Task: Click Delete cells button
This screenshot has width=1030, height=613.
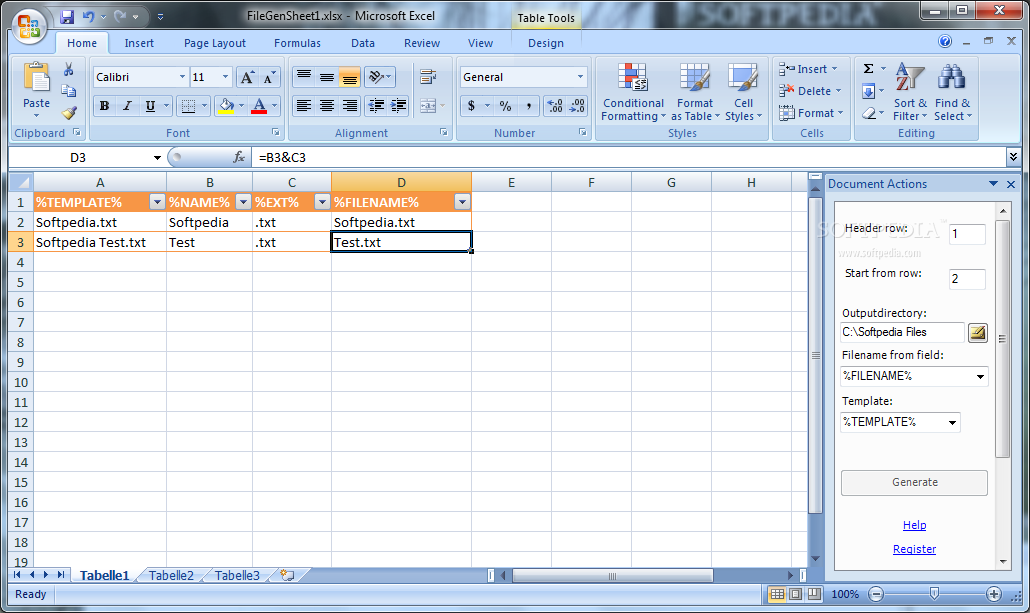Action: 810,91
